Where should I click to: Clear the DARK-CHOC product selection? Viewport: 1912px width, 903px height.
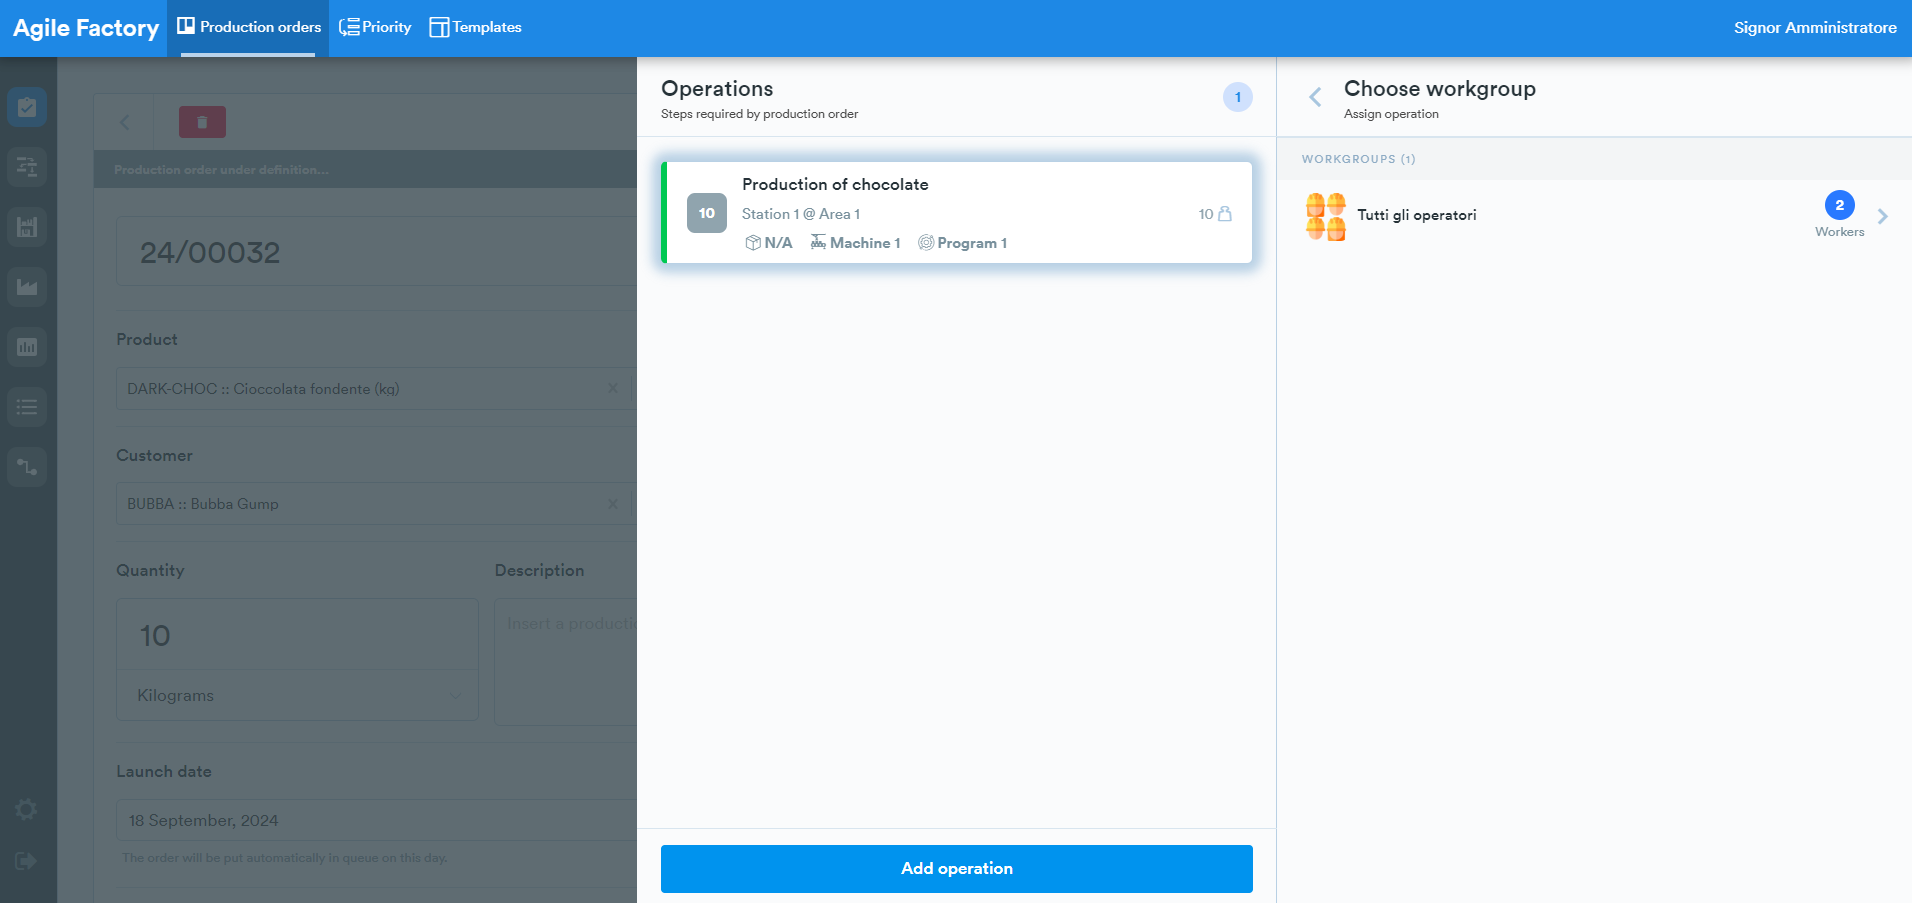click(613, 388)
